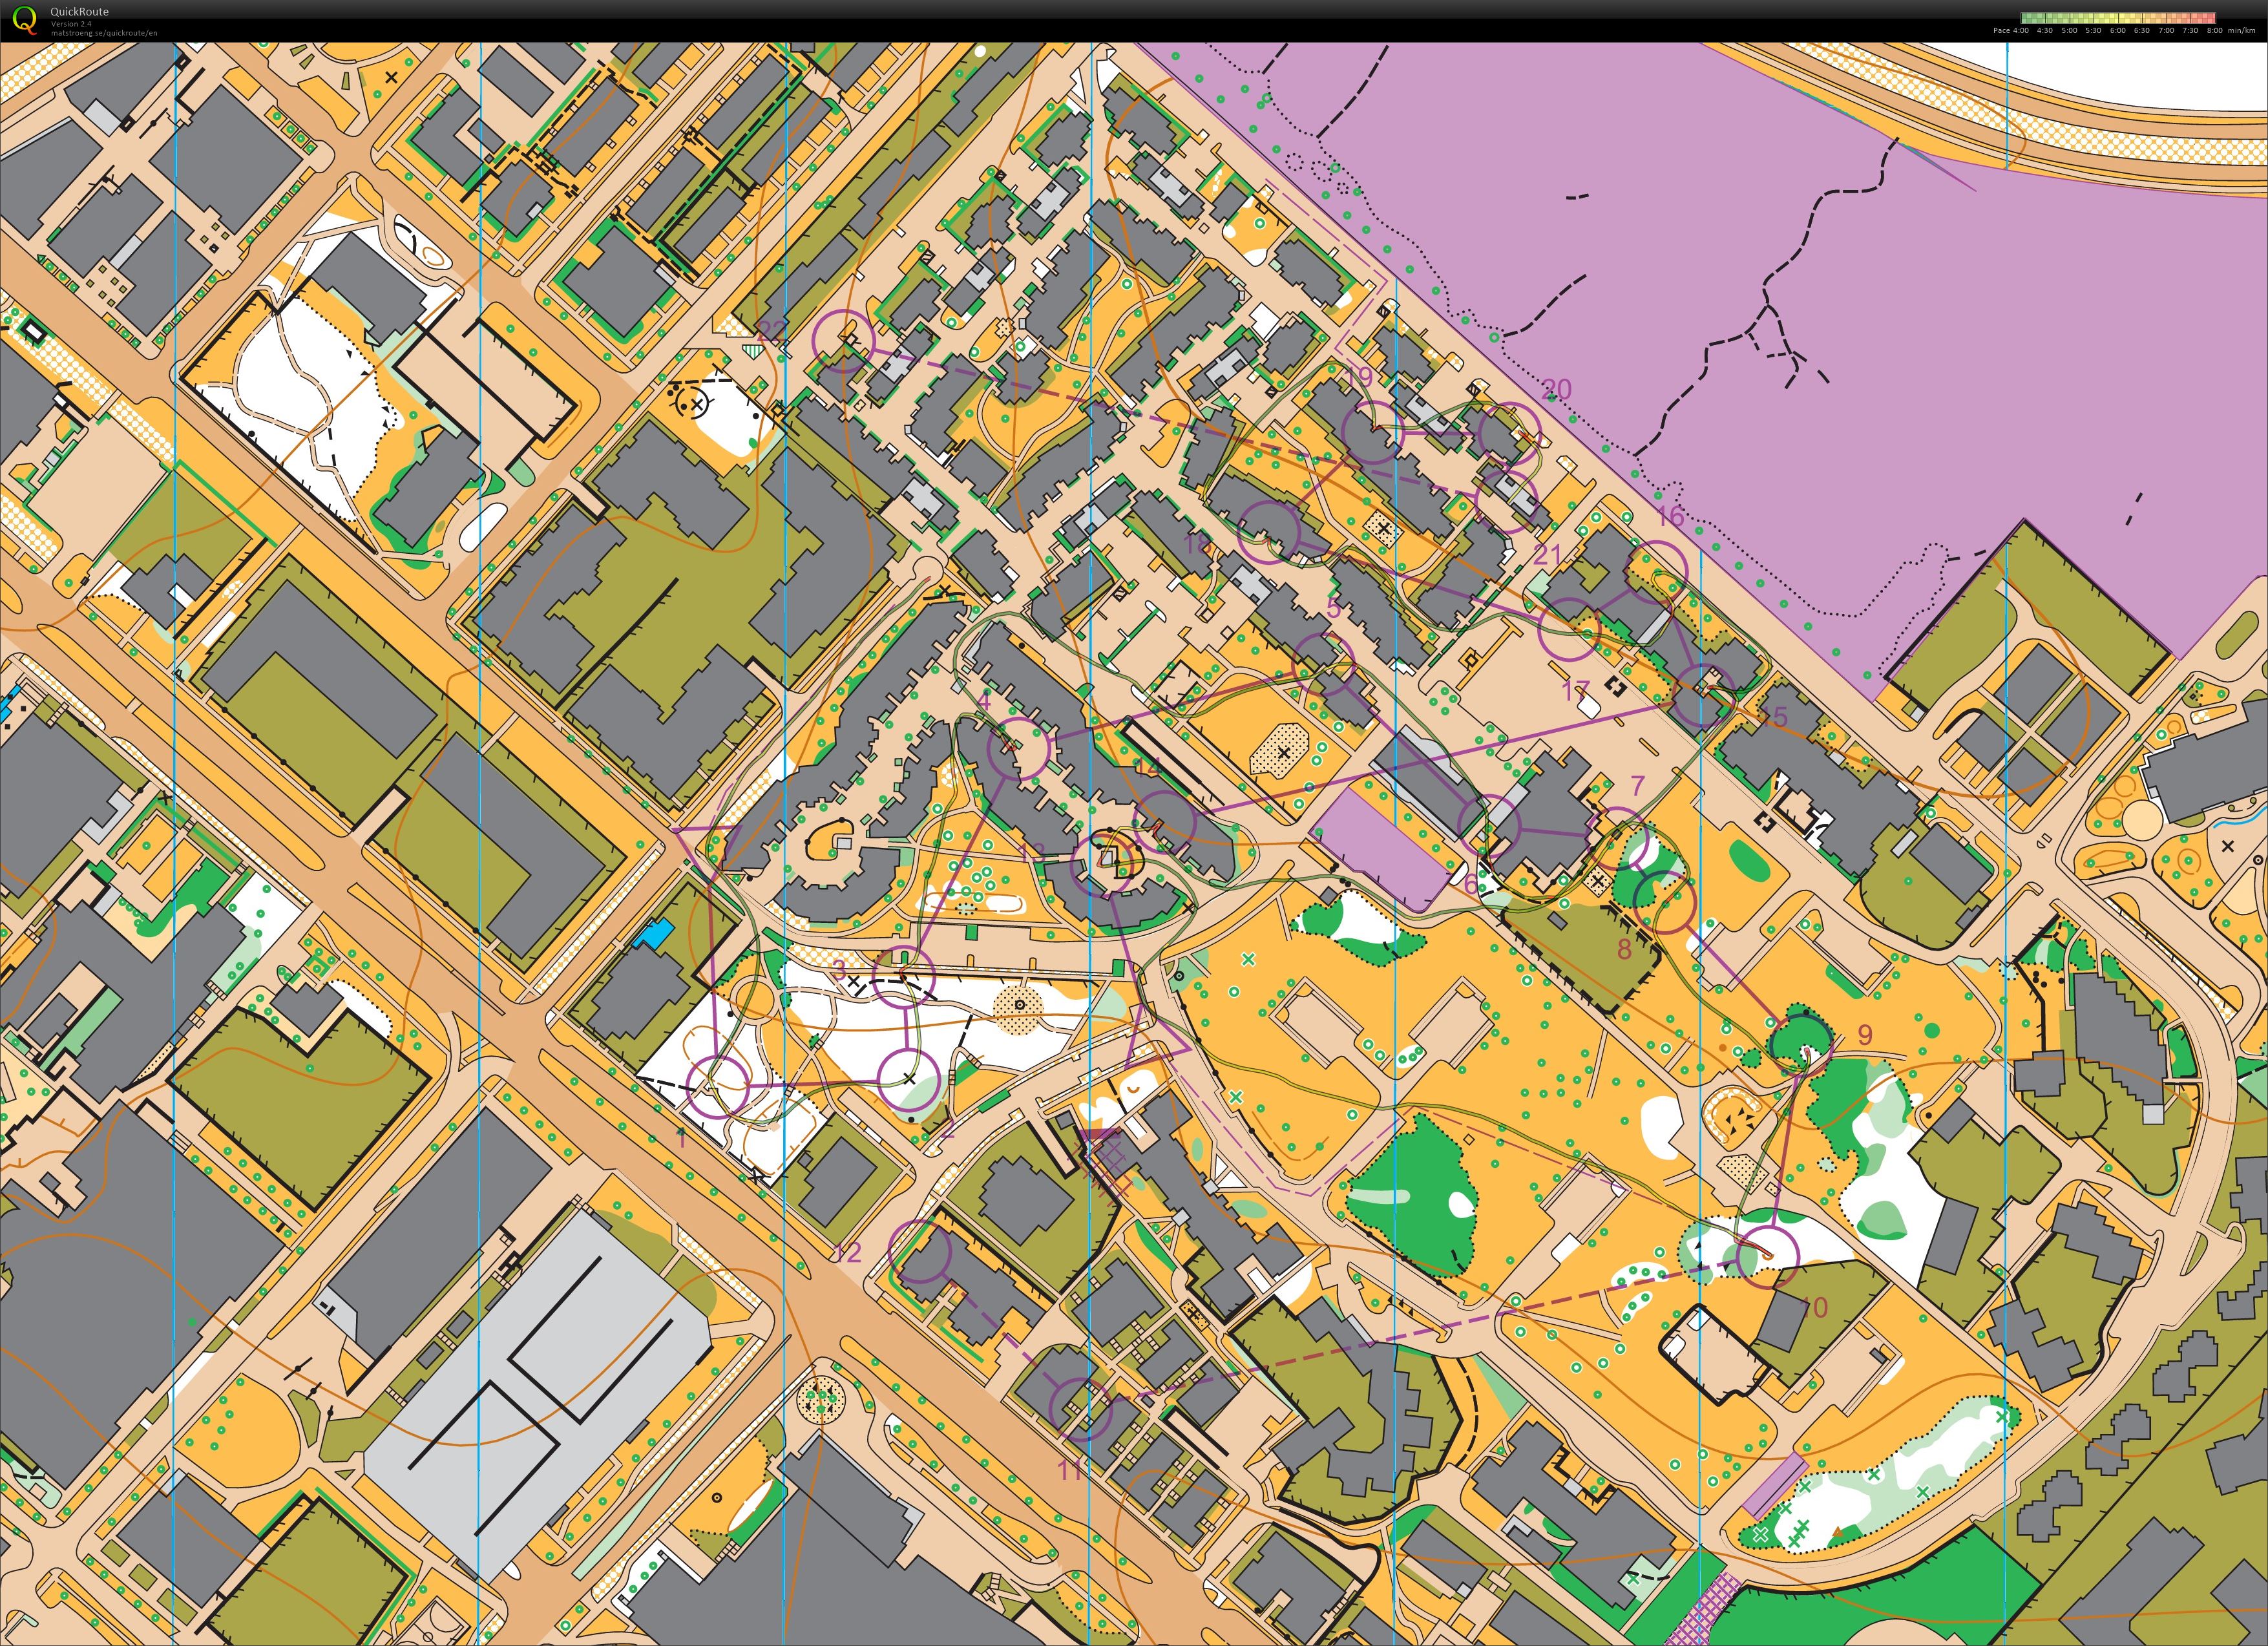Image resolution: width=2268 pixels, height=1646 pixels.
Task: Click the QuickRoute title text
Action: [x=79, y=12]
